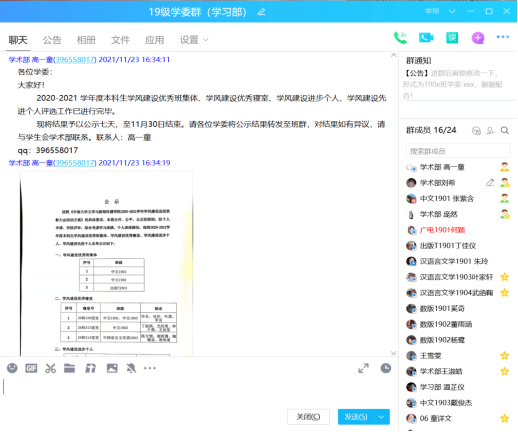Select the scissors screenshot tool
The width and height of the screenshot is (518, 432).
(50, 368)
